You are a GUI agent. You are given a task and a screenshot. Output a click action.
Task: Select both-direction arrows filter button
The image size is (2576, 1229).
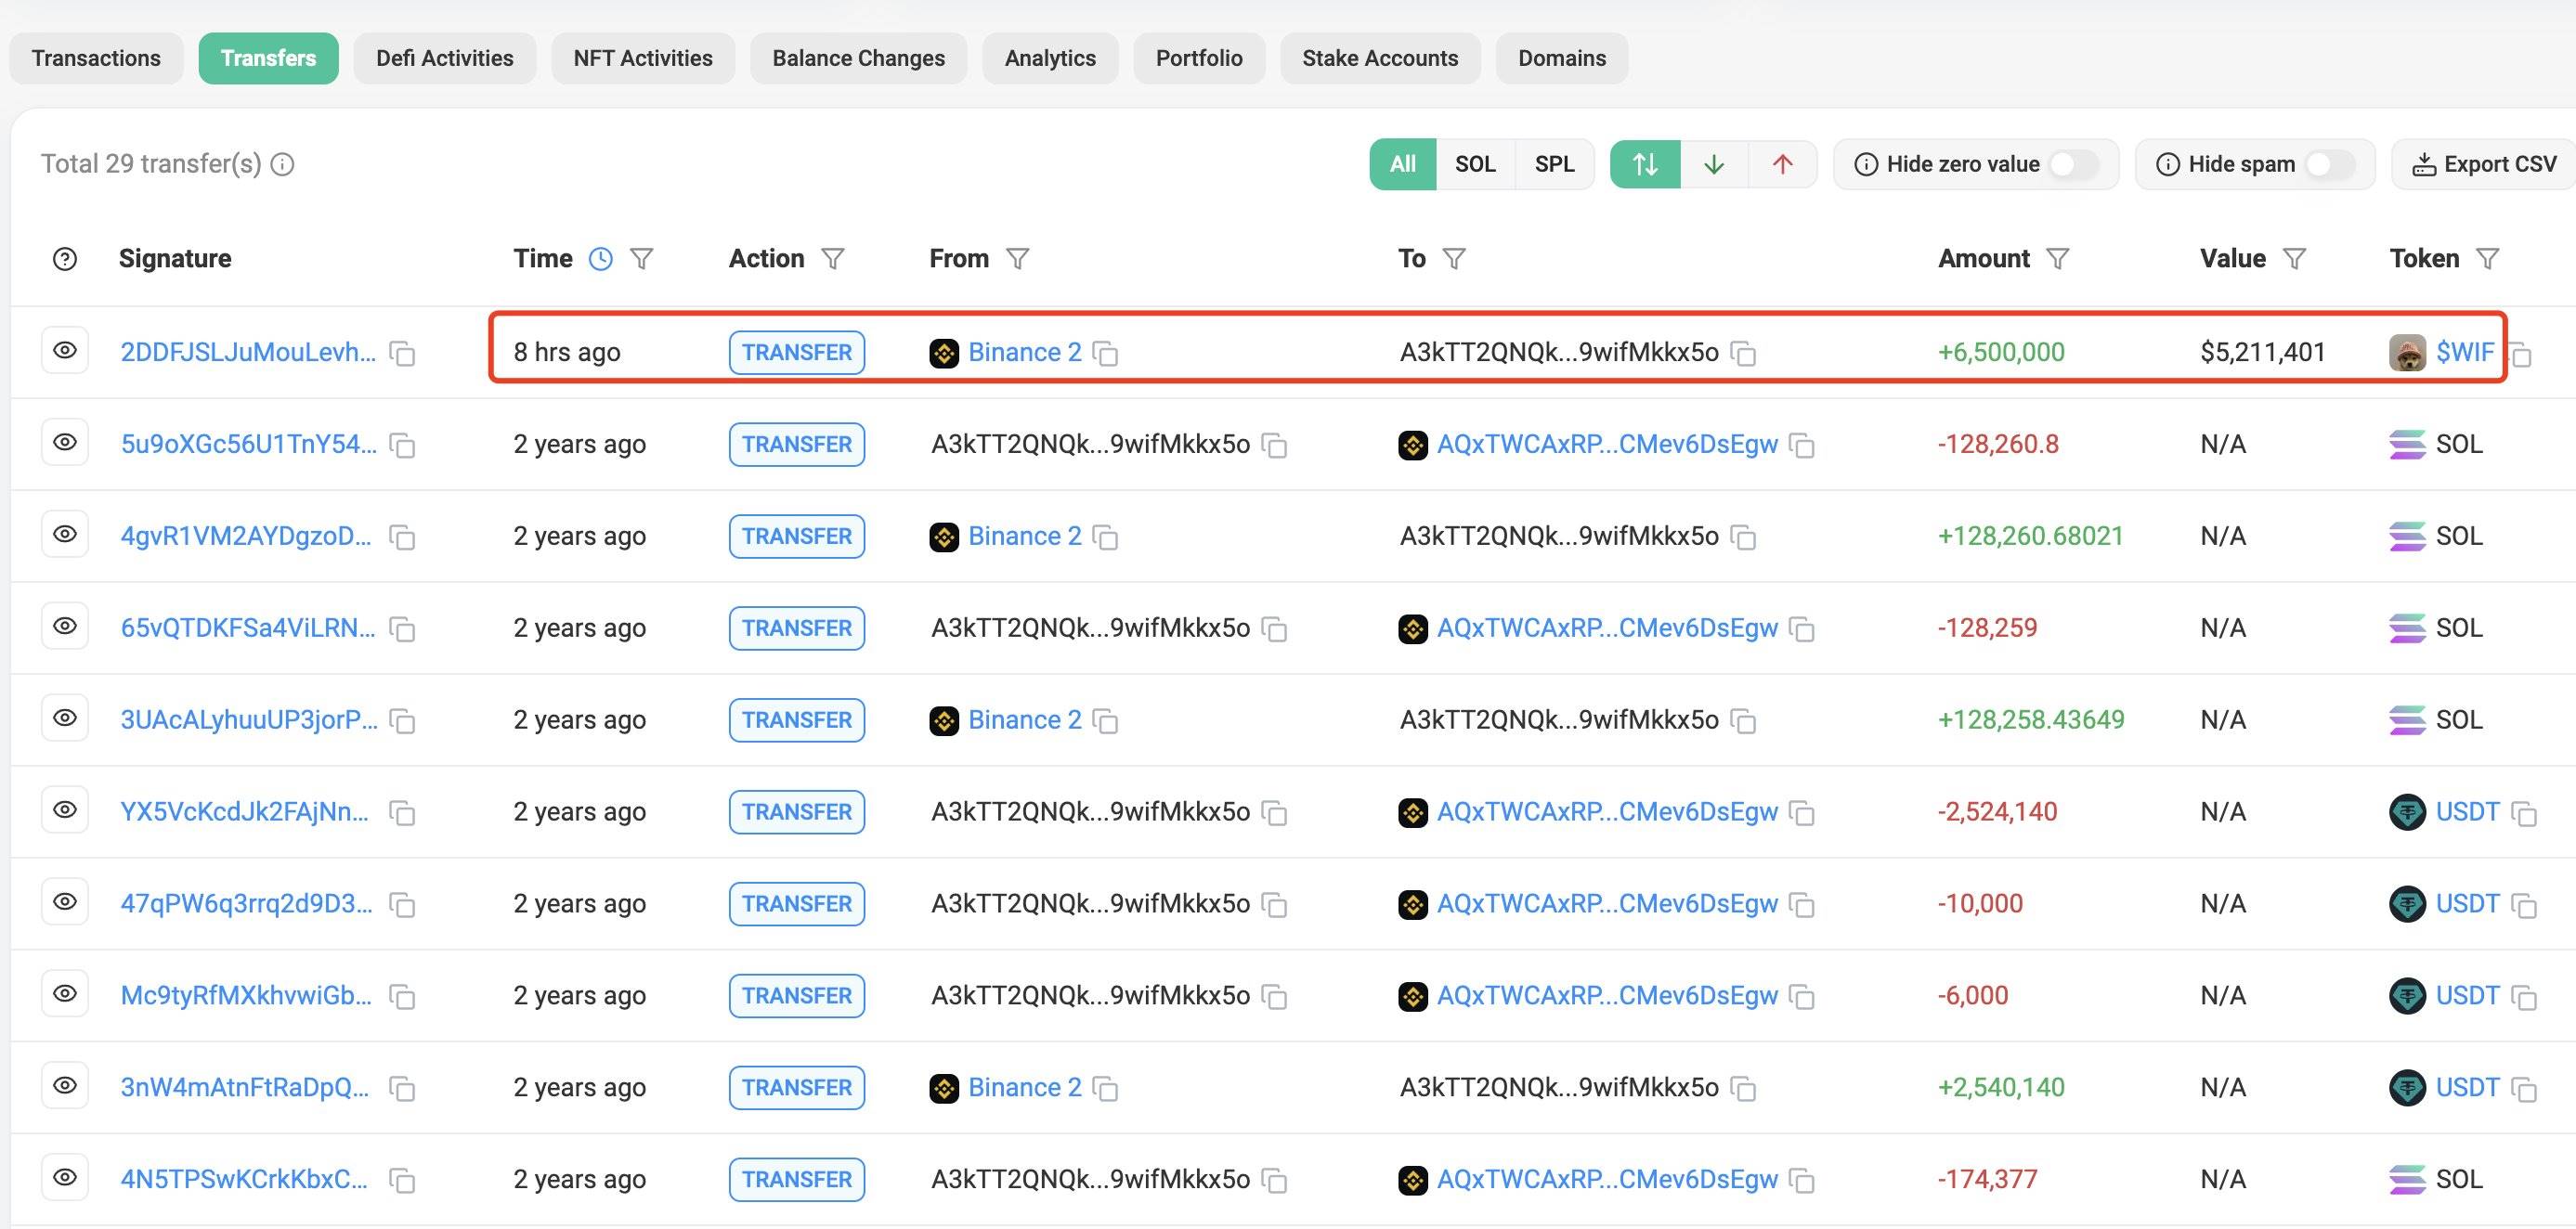pyautogui.click(x=1645, y=164)
